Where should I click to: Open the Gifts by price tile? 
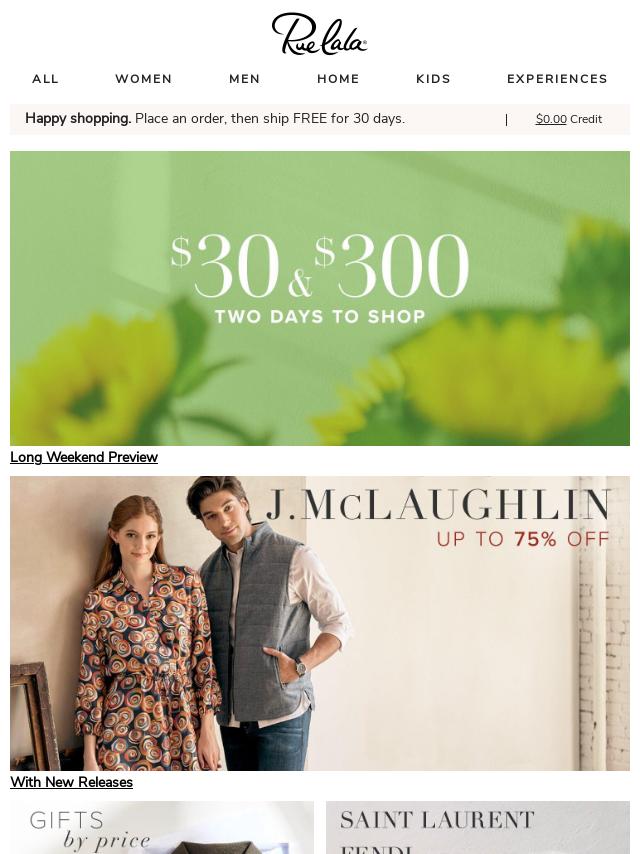162,827
